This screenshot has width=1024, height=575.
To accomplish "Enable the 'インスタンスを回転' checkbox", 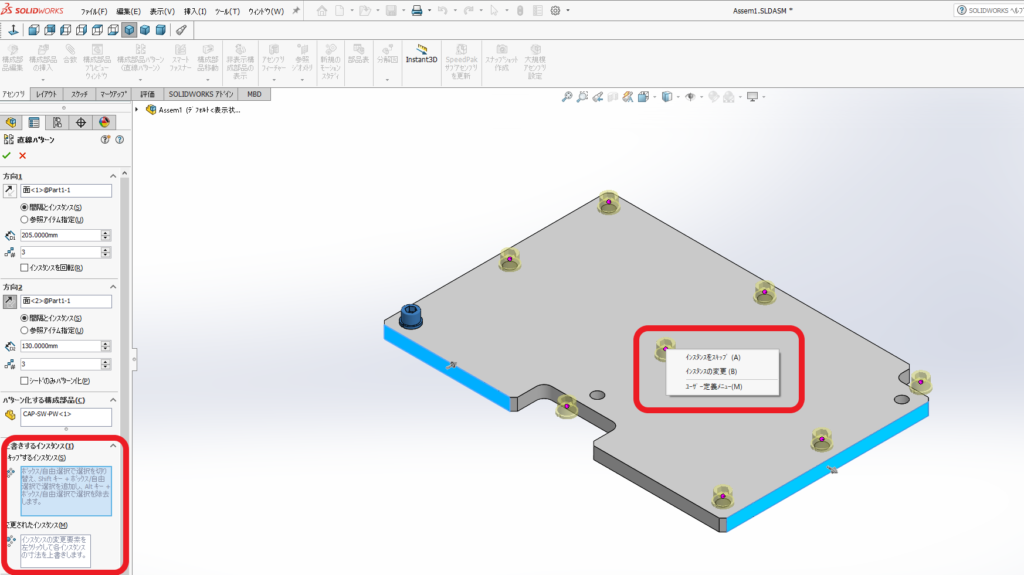I will point(25,267).
